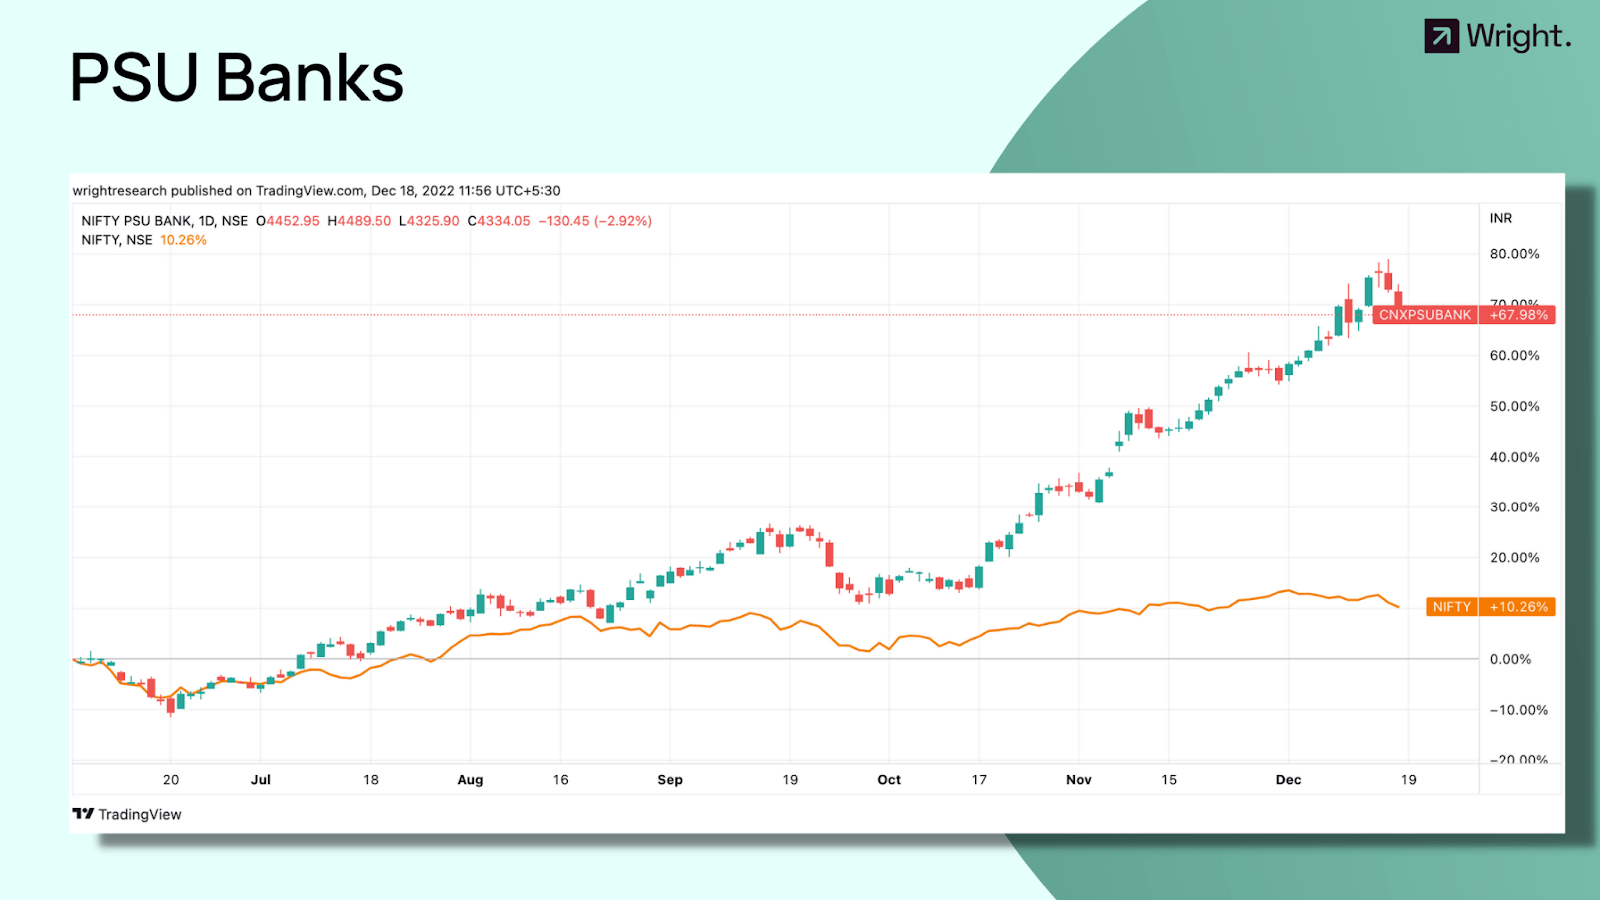The image size is (1600, 900).
Task: Click the low value L4325.90
Action: tap(429, 221)
